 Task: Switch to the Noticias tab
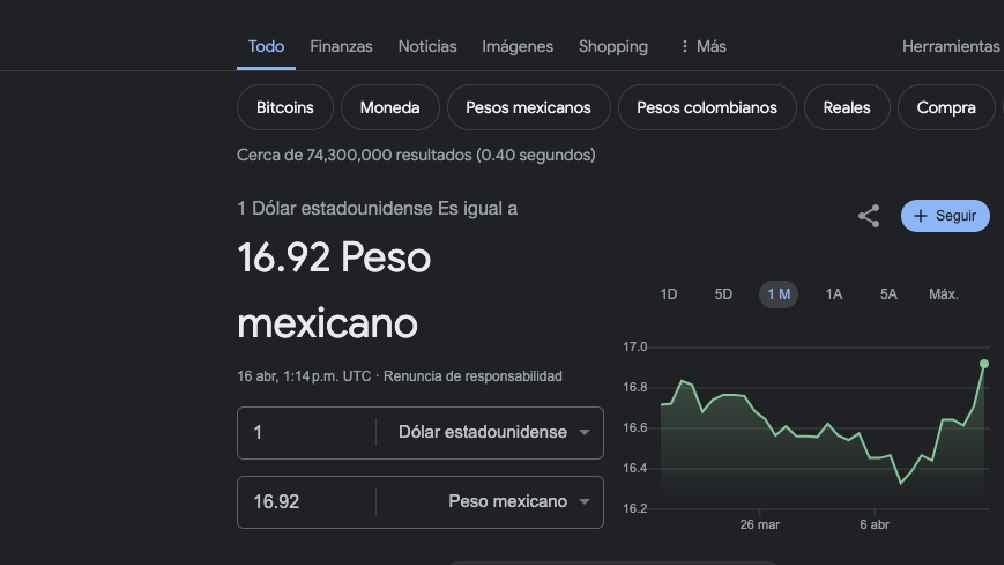coord(427,46)
